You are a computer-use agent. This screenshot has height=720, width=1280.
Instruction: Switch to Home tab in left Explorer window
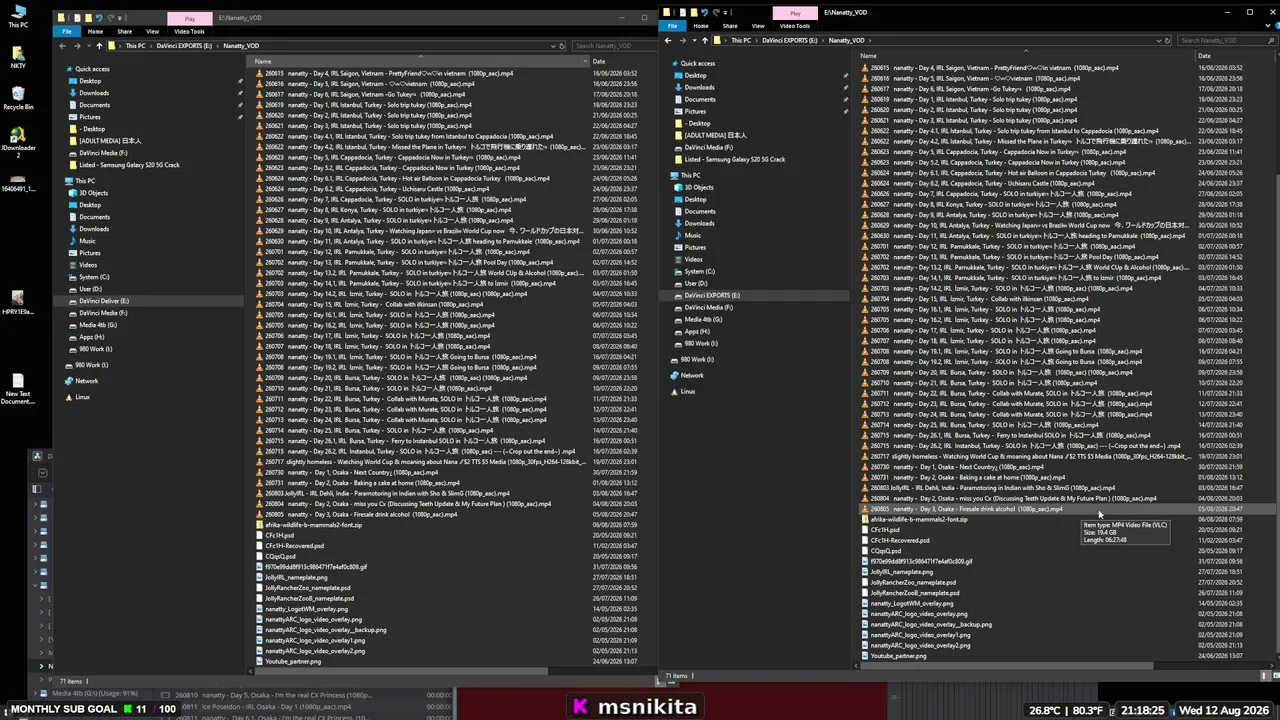[95, 31]
